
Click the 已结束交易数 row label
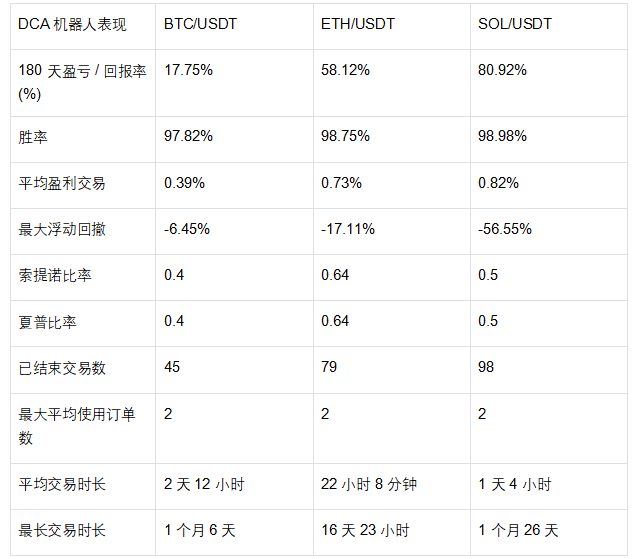pos(62,368)
